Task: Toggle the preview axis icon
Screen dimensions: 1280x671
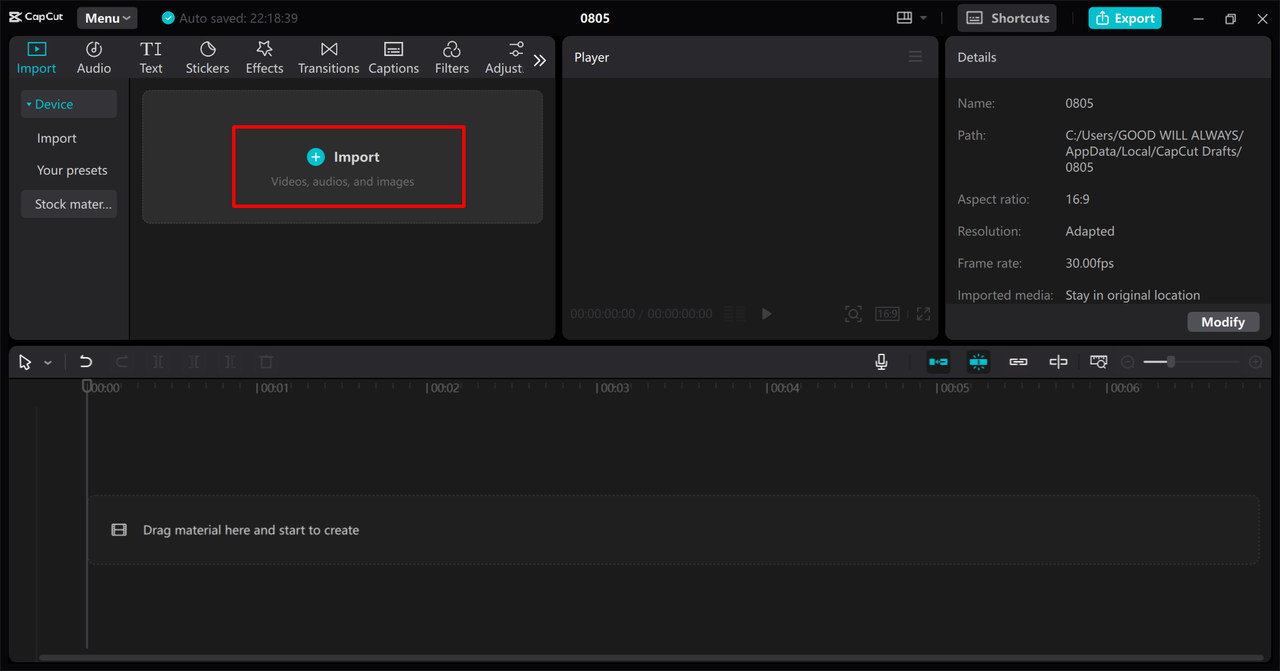Action: click(x=1058, y=362)
